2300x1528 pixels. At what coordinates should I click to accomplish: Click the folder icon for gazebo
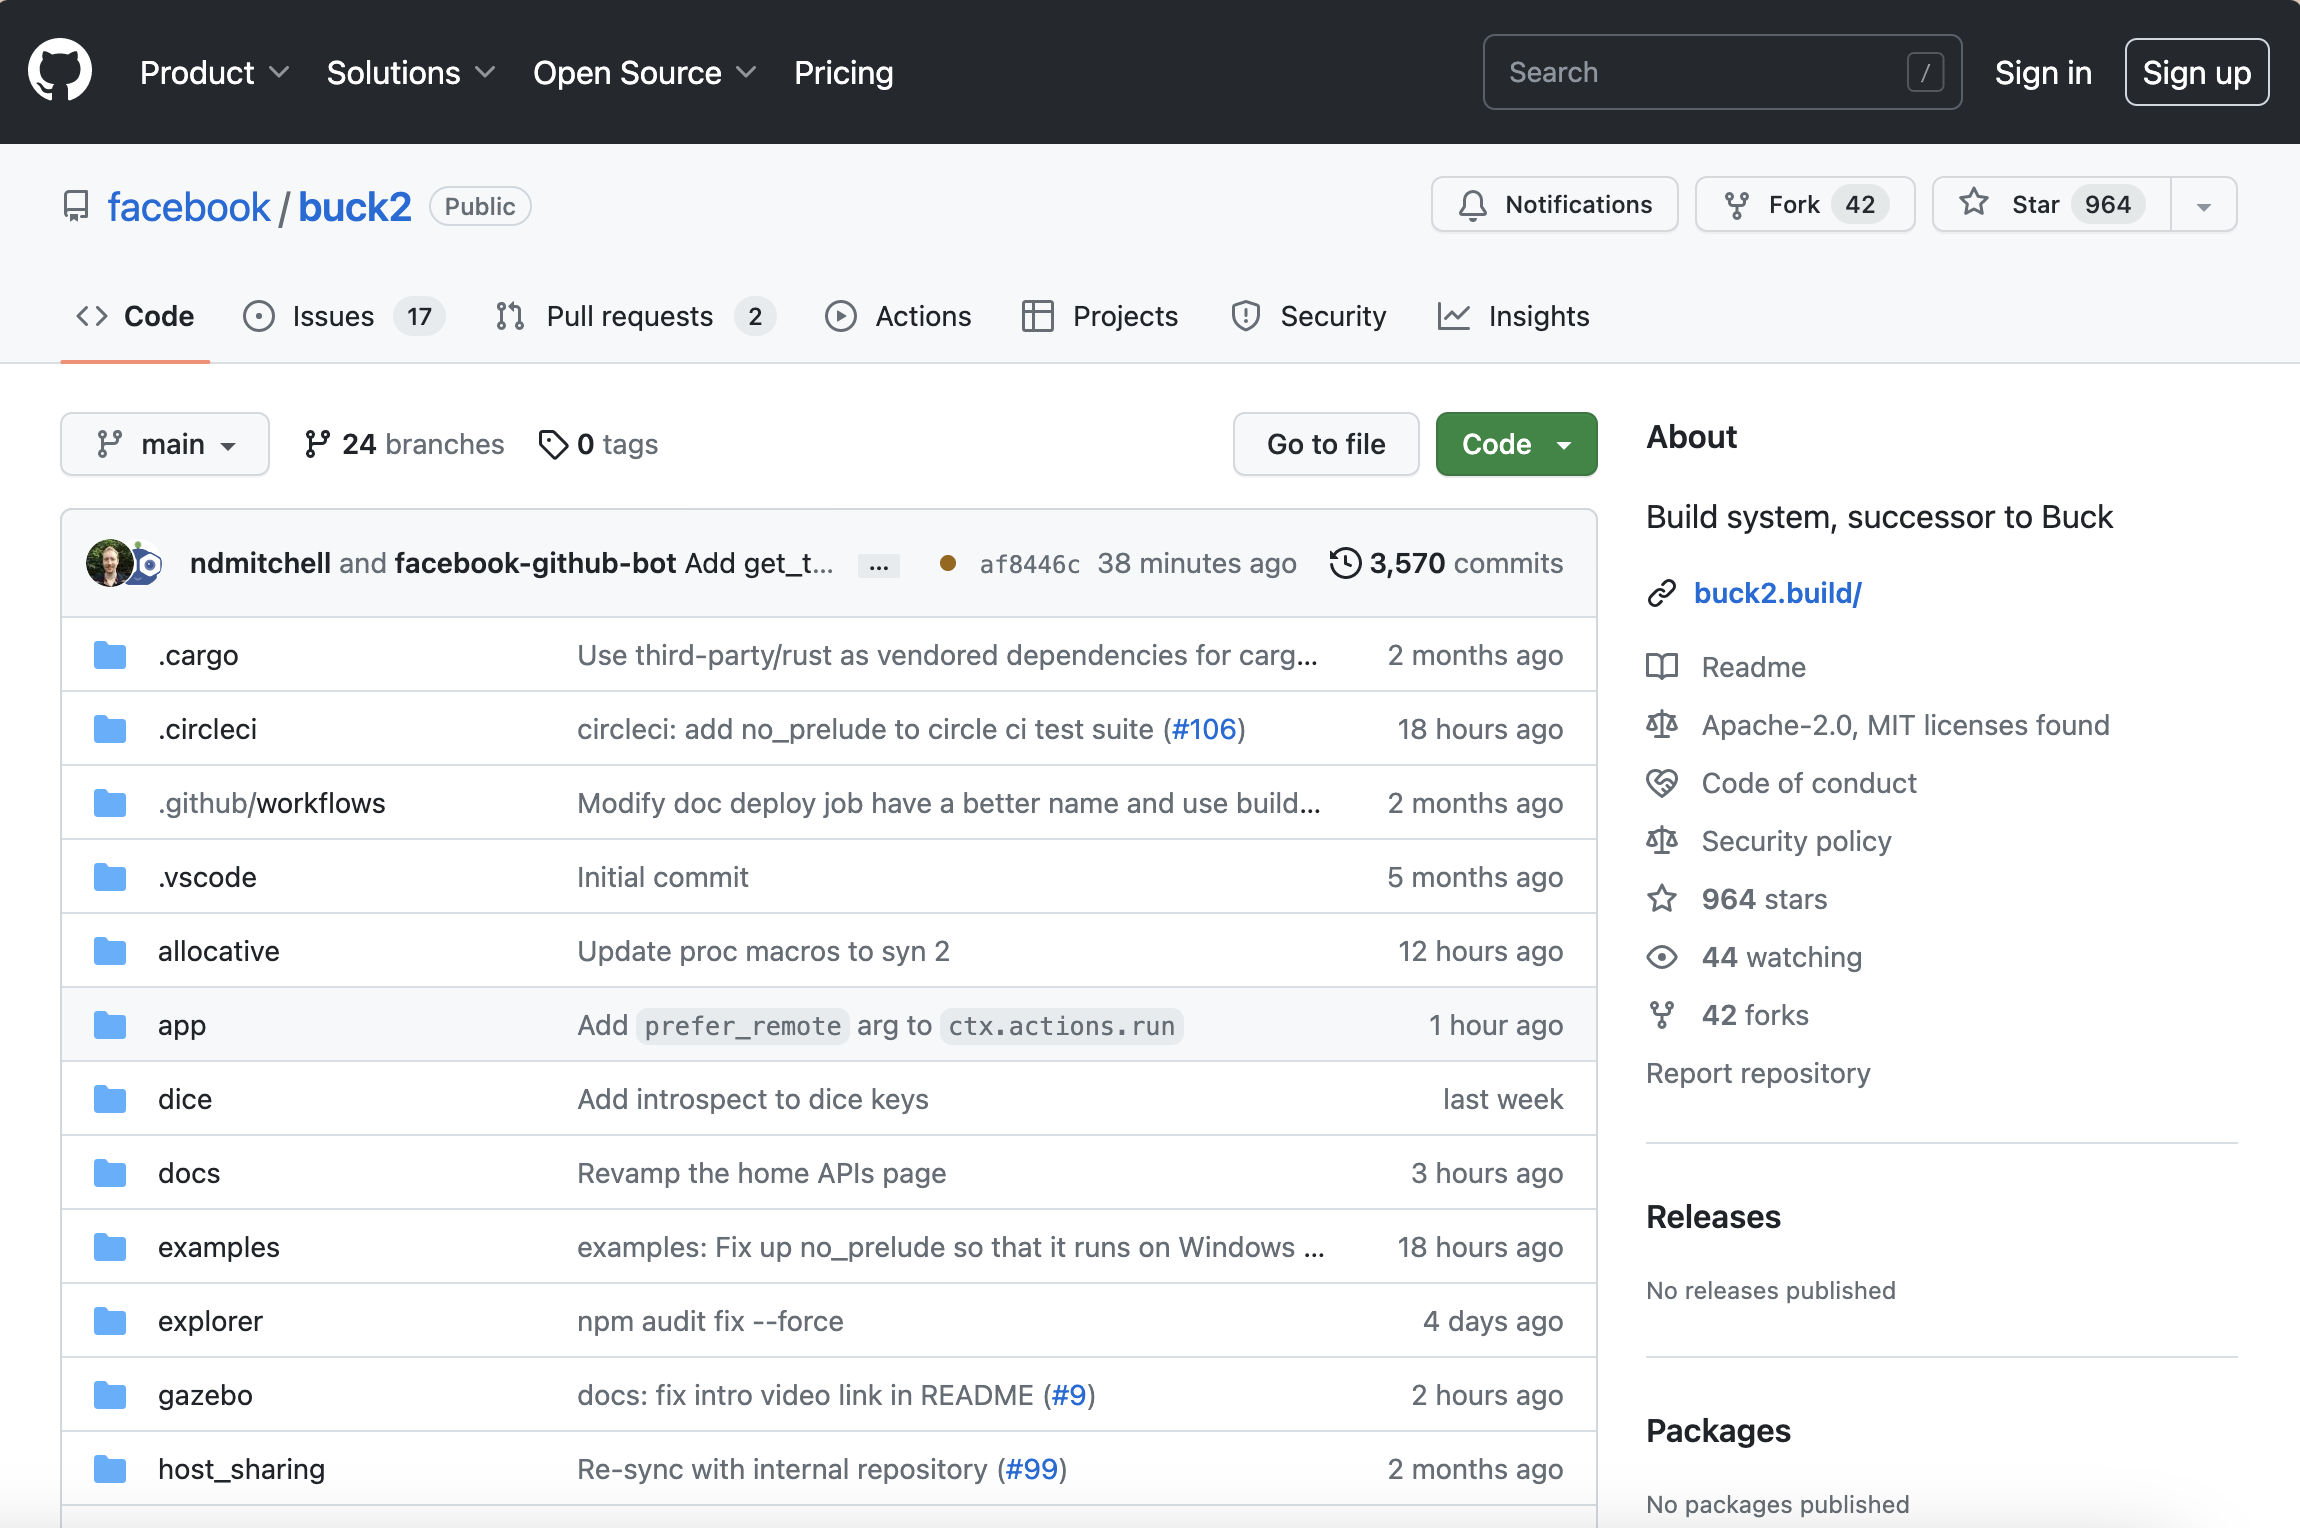tap(110, 1395)
